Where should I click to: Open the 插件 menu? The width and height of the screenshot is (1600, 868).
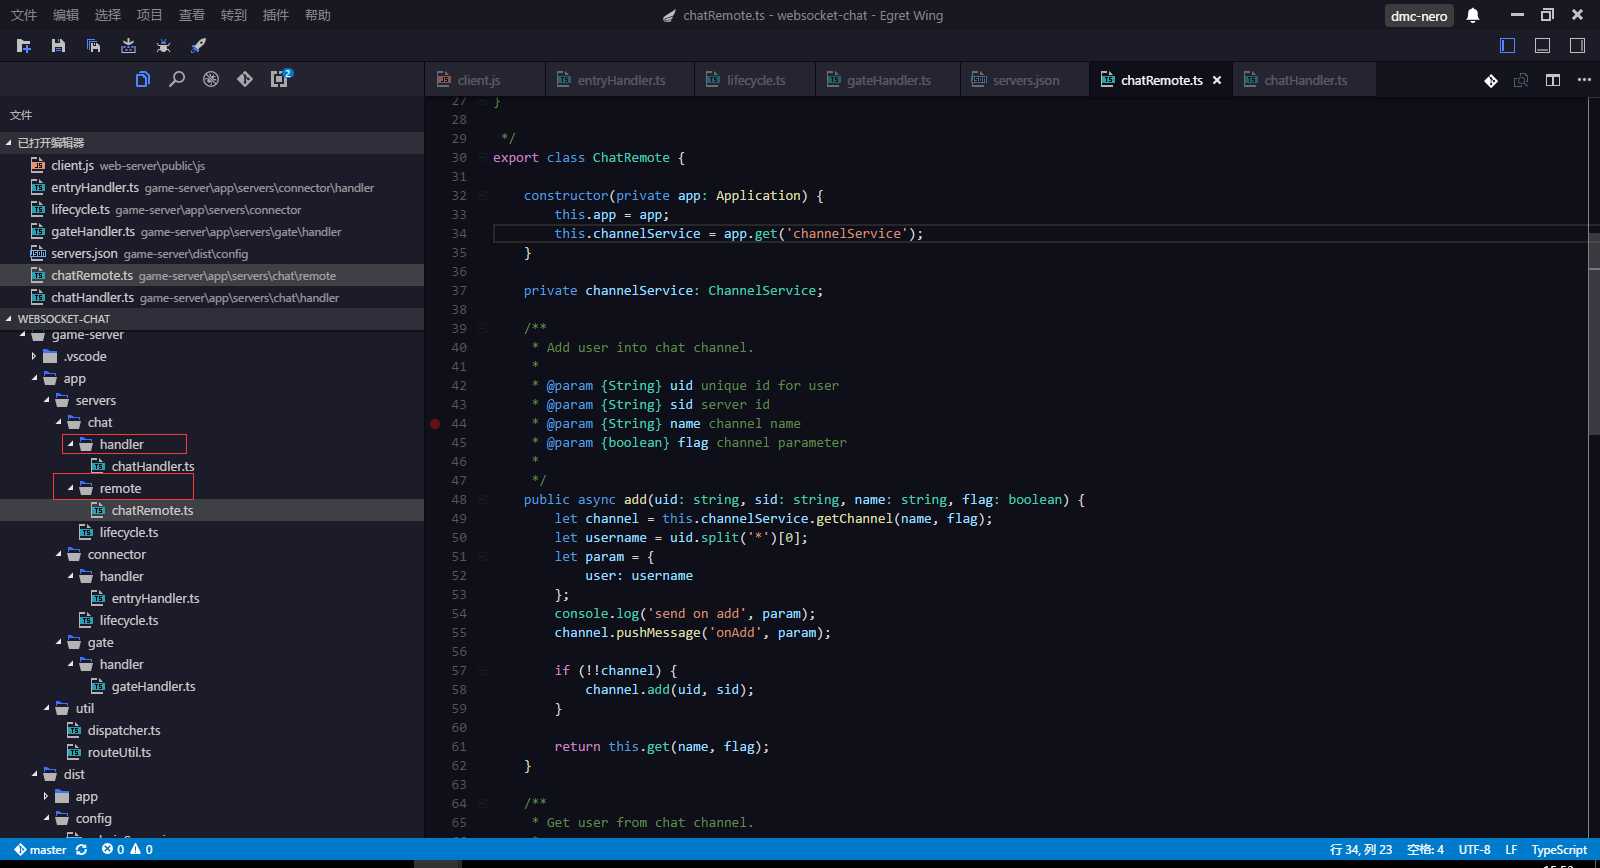click(x=276, y=15)
